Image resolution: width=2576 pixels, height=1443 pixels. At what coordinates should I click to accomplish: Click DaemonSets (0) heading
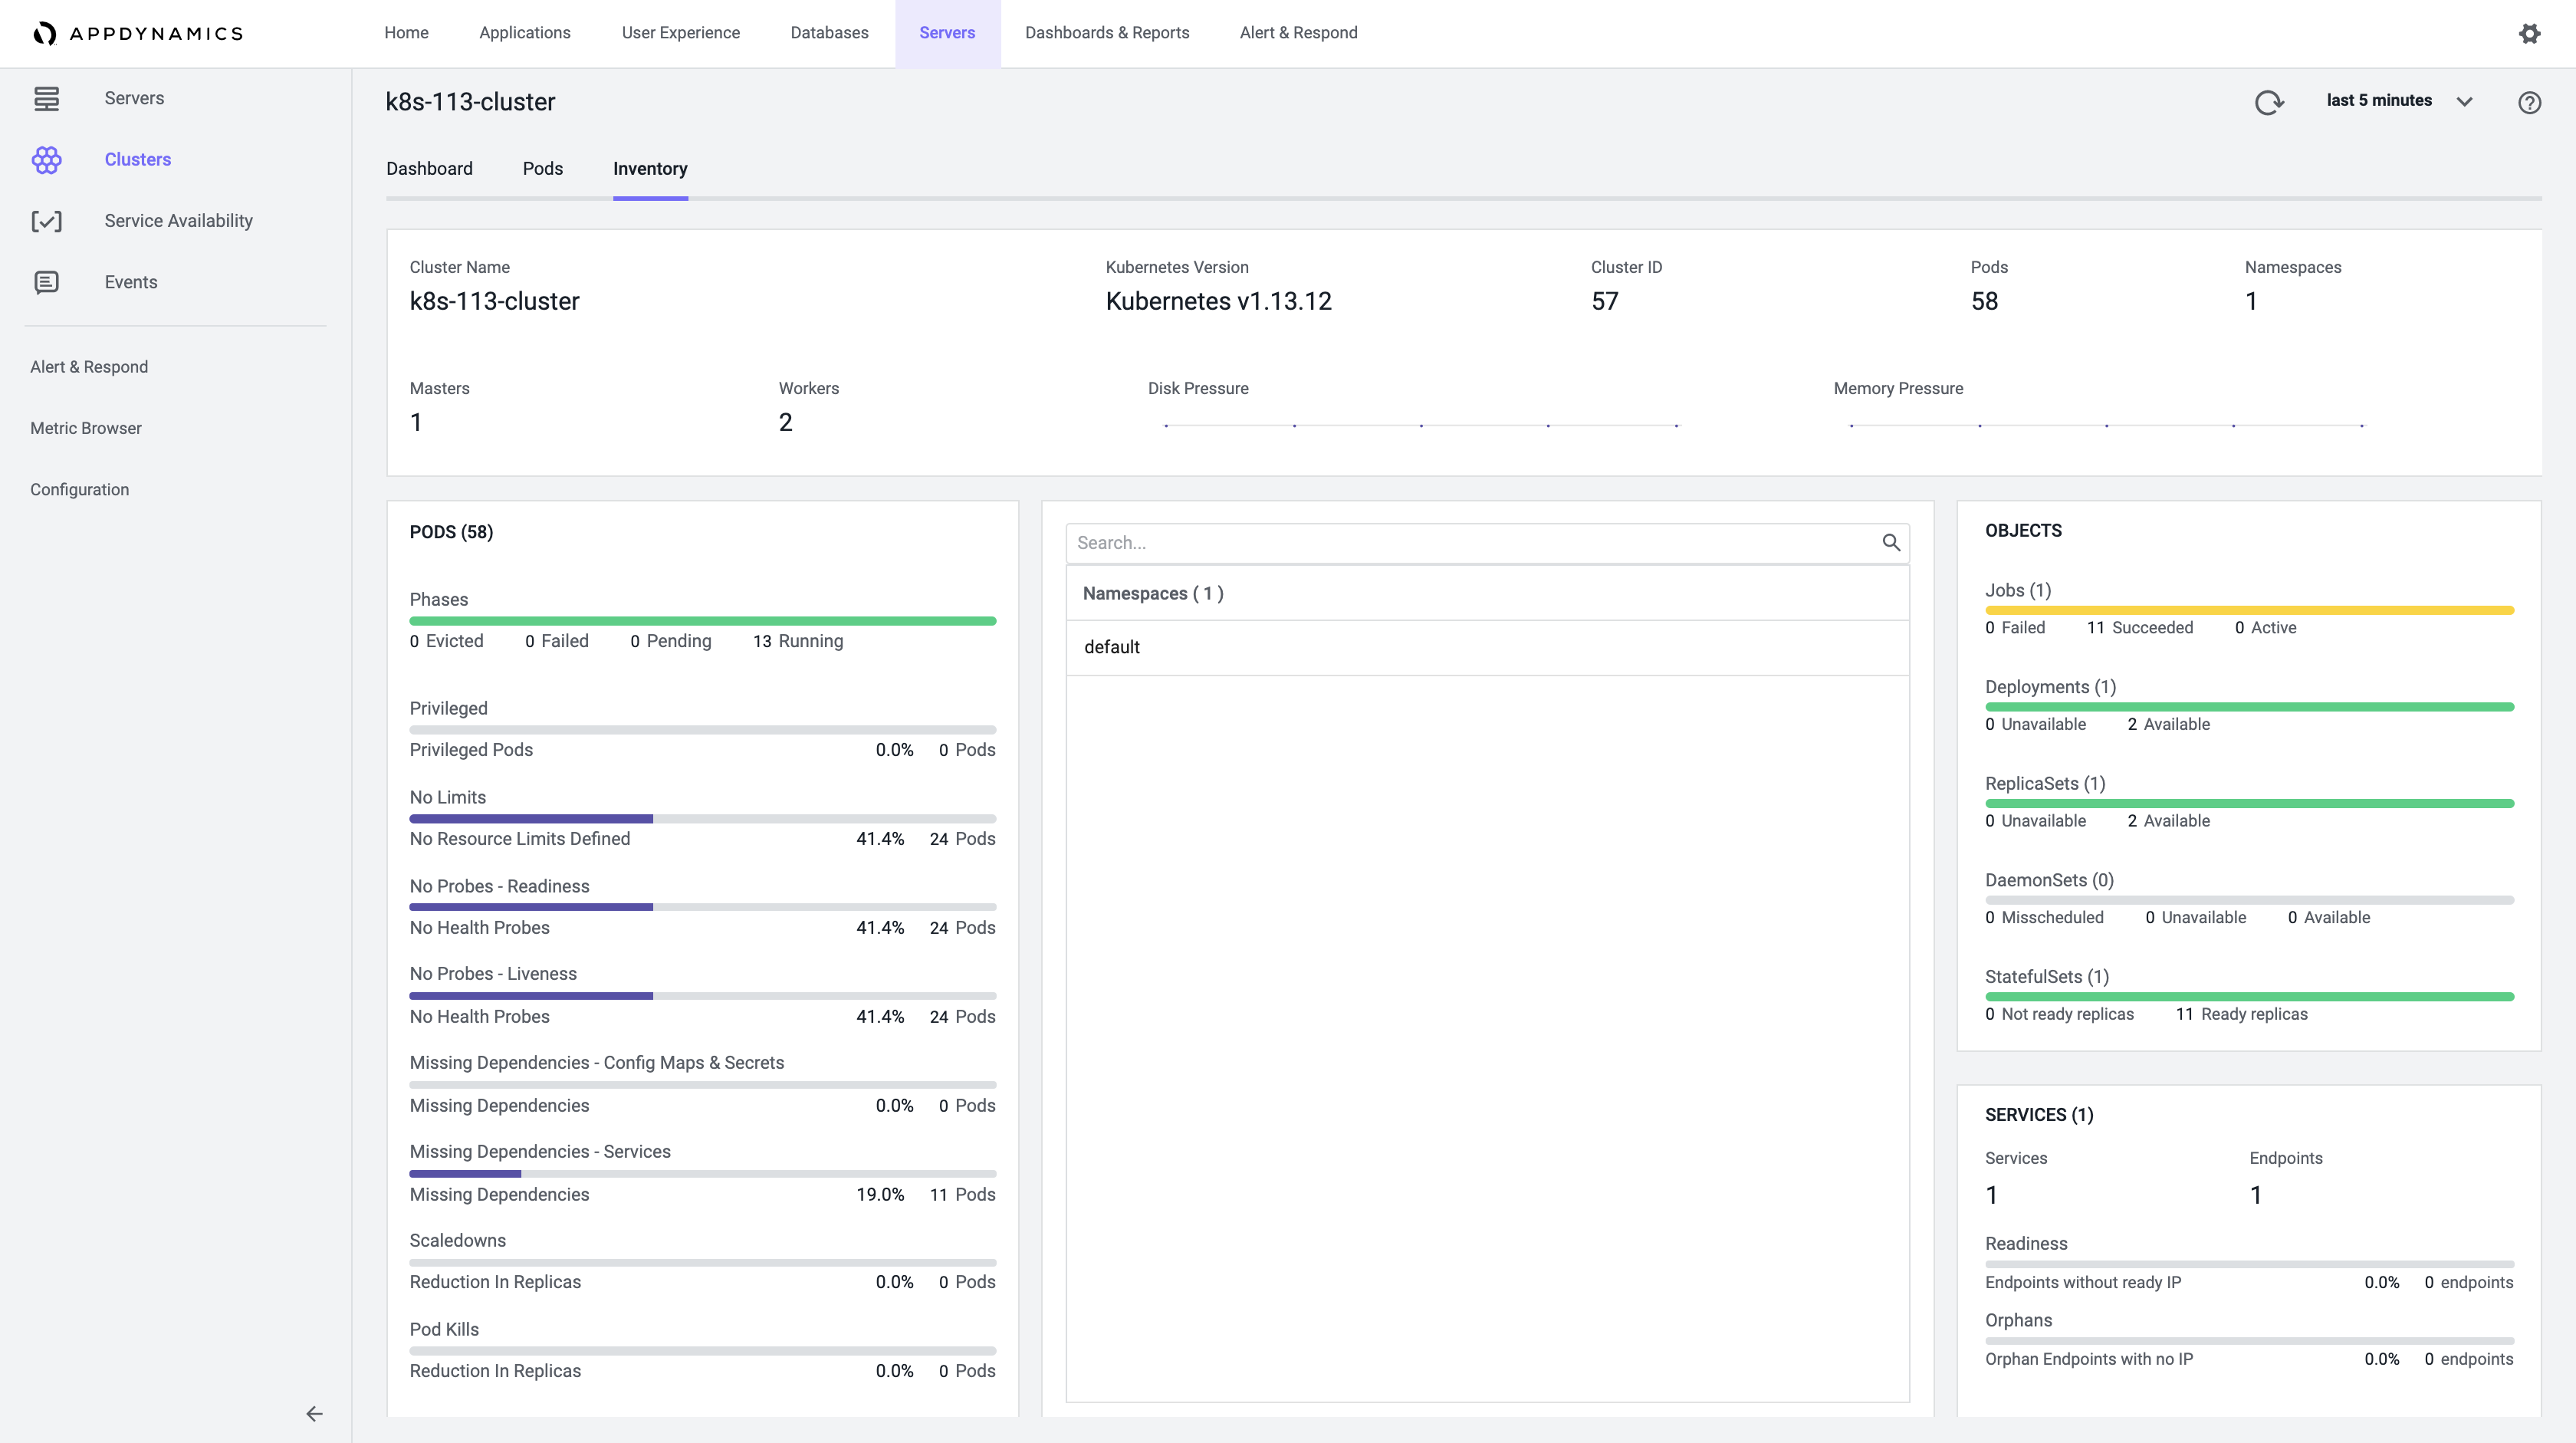point(2049,881)
